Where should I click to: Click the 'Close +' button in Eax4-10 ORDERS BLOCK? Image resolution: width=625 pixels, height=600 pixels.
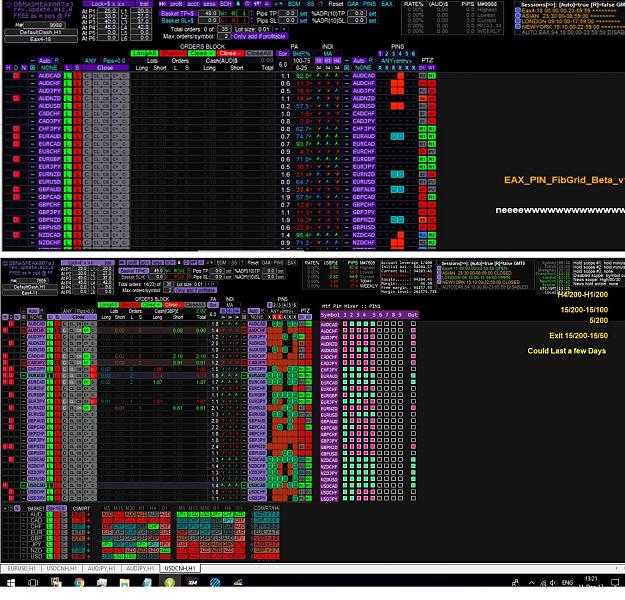(x=202, y=53)
